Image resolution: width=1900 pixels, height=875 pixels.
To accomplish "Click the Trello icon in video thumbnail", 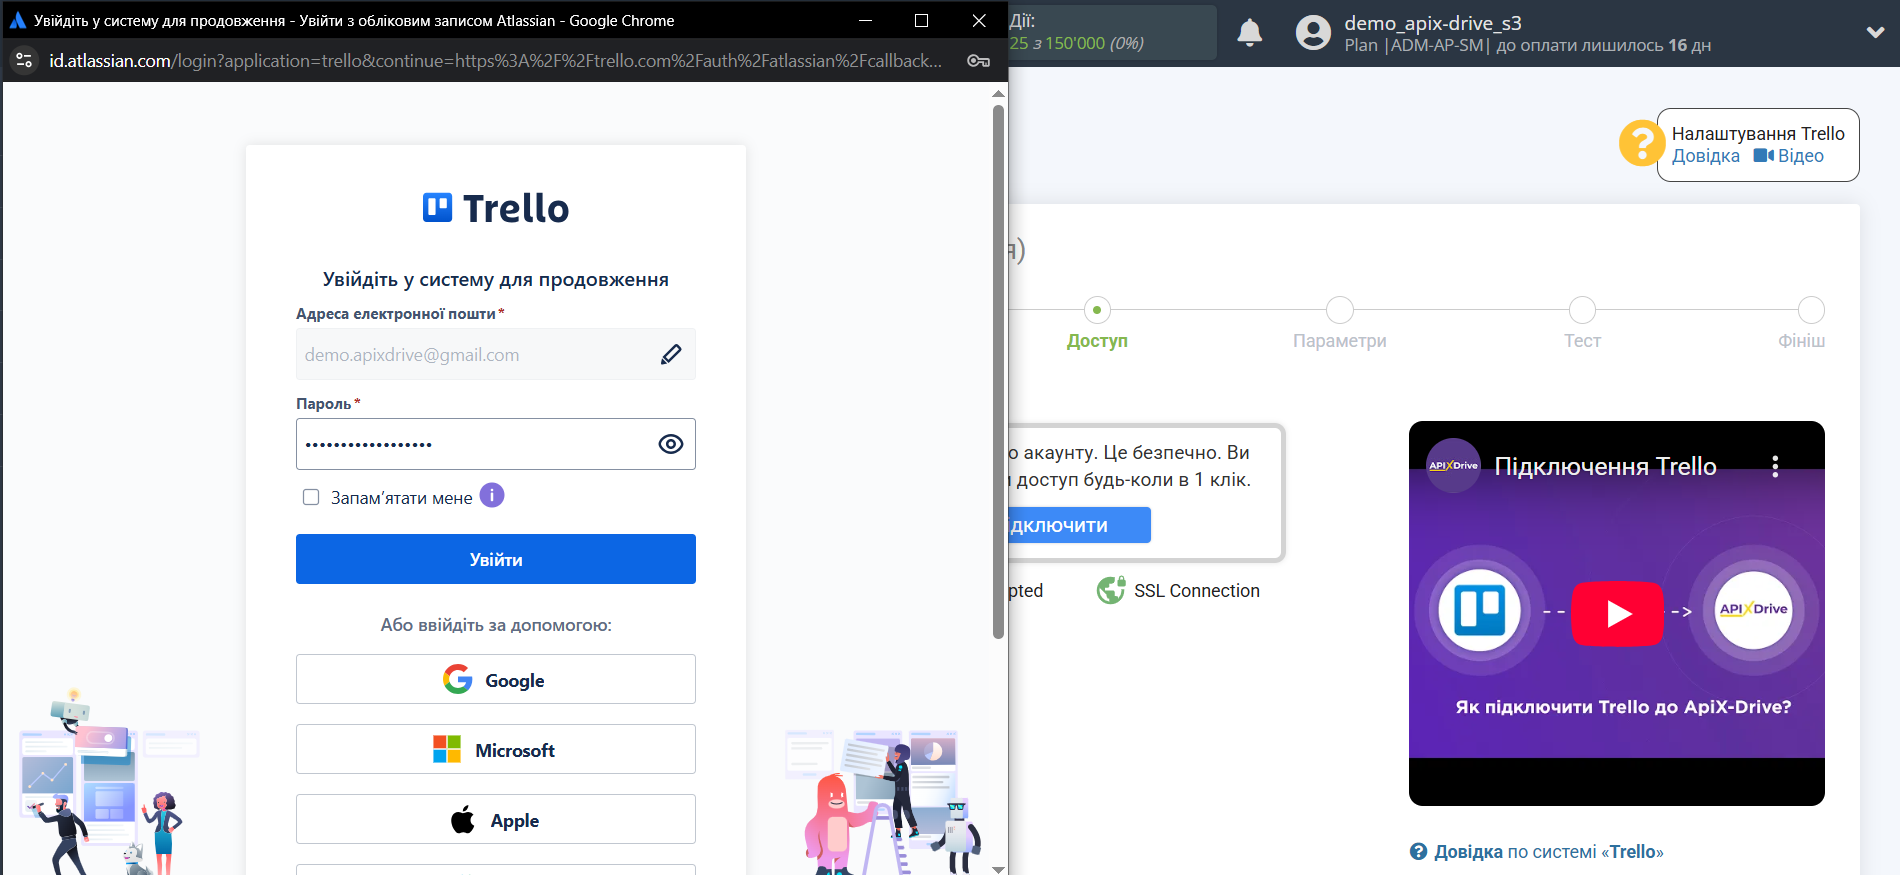I will pyautogui.click(x=1479, y=610).
